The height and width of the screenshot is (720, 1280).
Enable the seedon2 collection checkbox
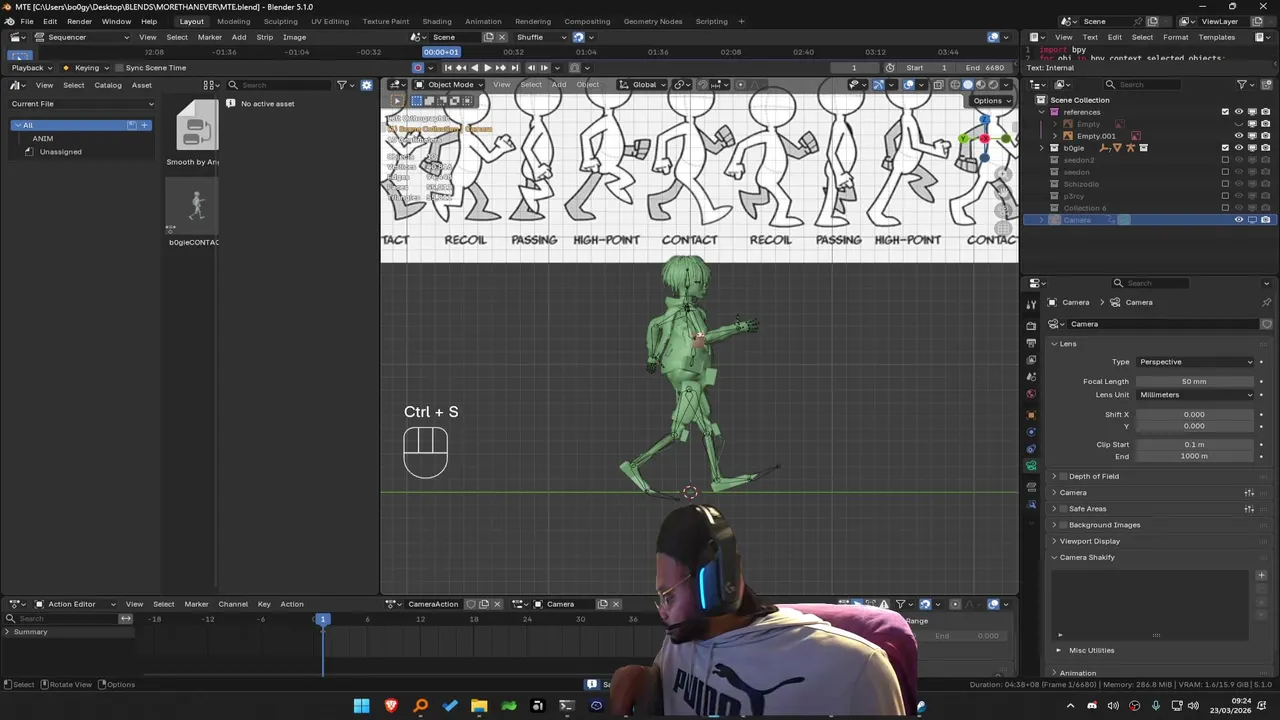pos(1225,160)
